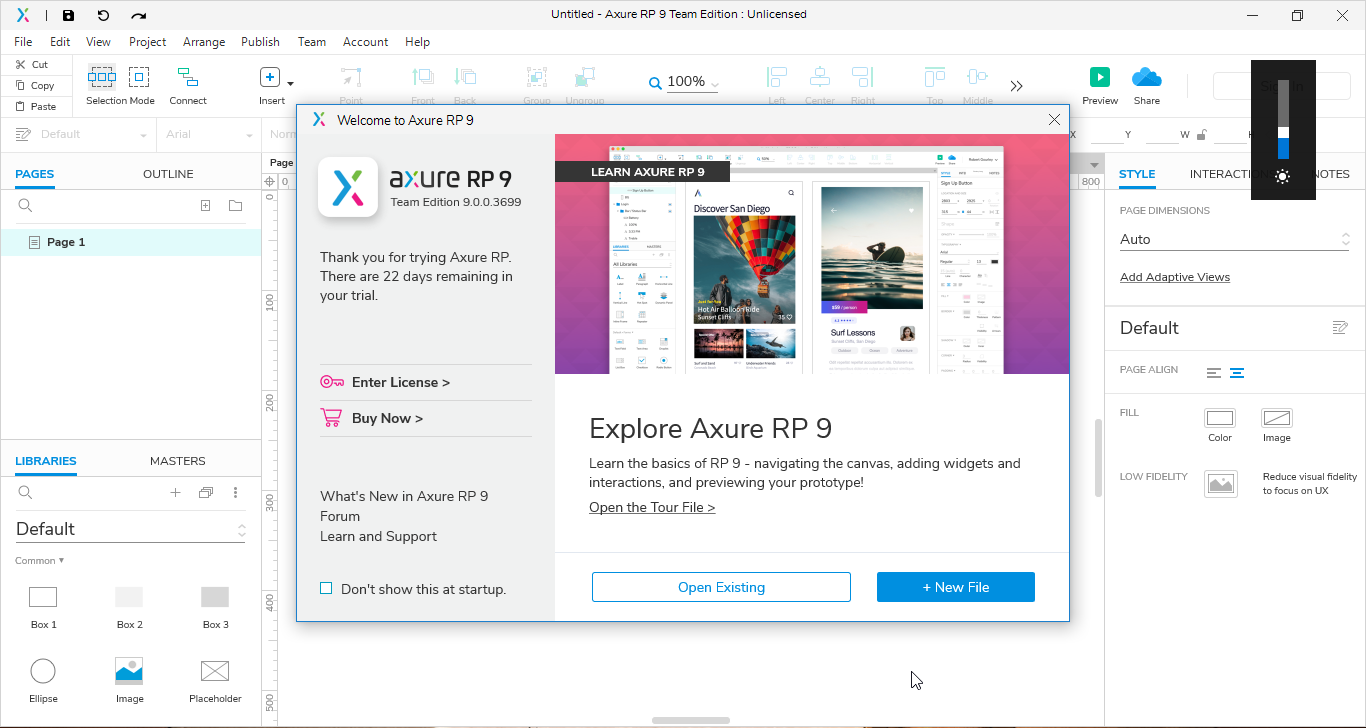1366x728 pixels.
Task: Open the Account menu
Action: tap(365, 42)
